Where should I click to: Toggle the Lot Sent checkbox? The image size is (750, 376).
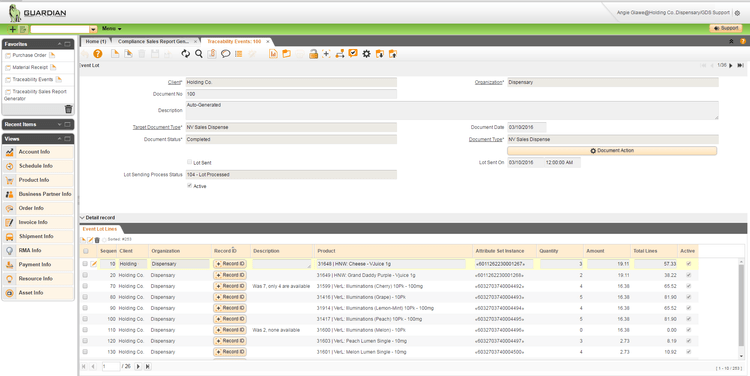pyautogui.click(x=190, y=162)
